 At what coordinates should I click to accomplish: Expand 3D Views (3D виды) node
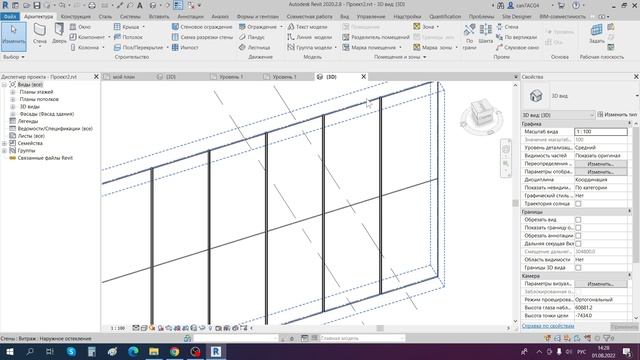pyautogui.click(x=12, y=107)
